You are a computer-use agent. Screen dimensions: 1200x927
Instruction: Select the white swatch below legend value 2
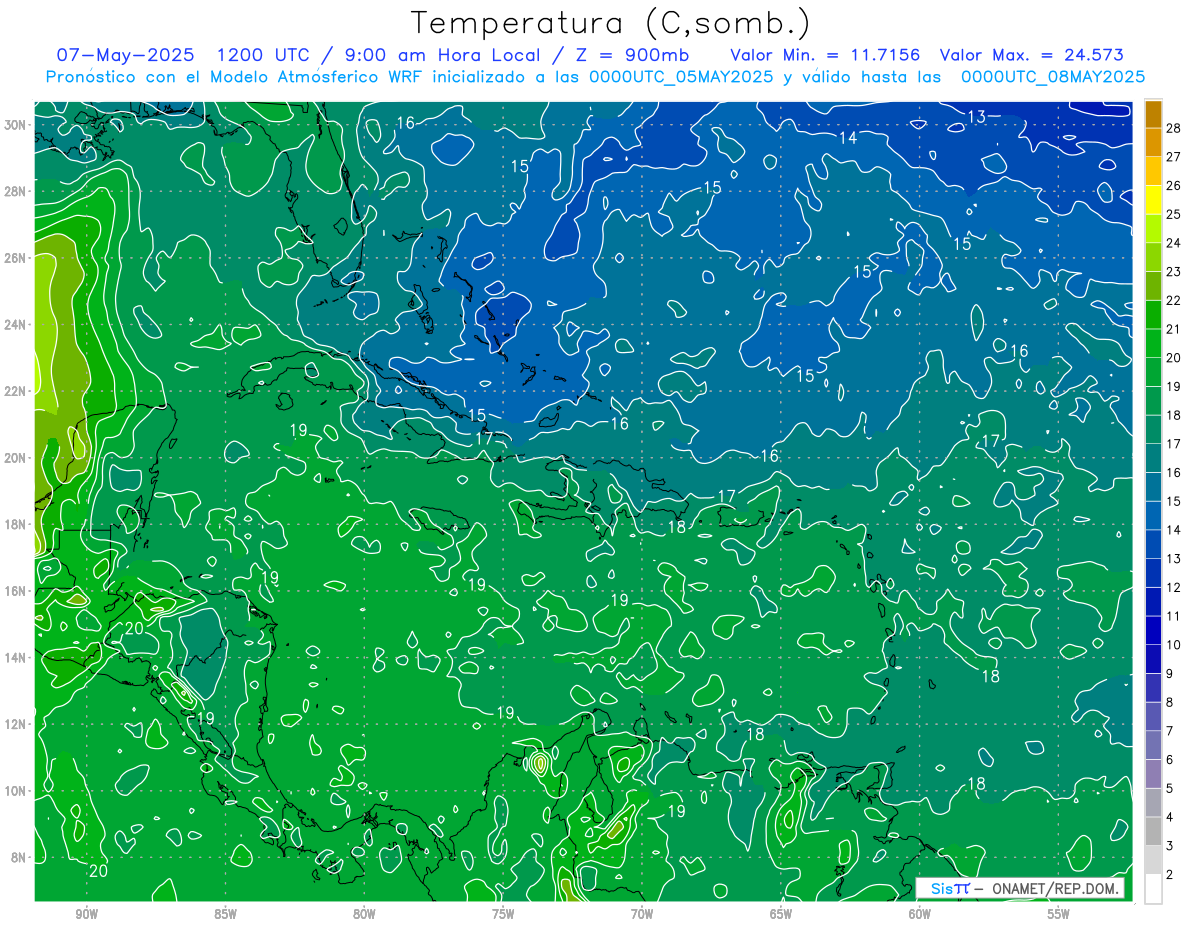1153,889
